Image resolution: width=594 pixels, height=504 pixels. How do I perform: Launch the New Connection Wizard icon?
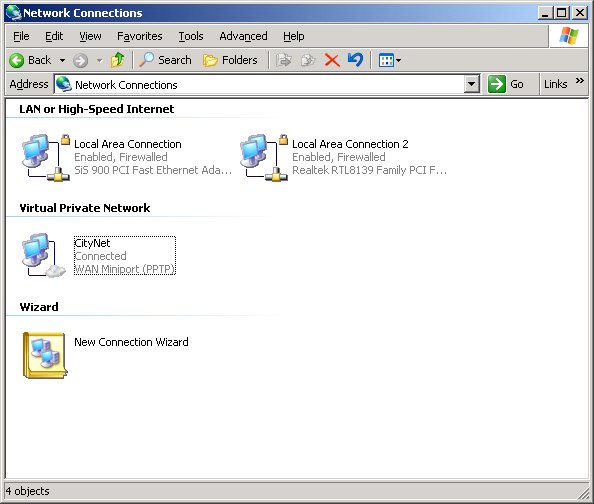(45, 355)
